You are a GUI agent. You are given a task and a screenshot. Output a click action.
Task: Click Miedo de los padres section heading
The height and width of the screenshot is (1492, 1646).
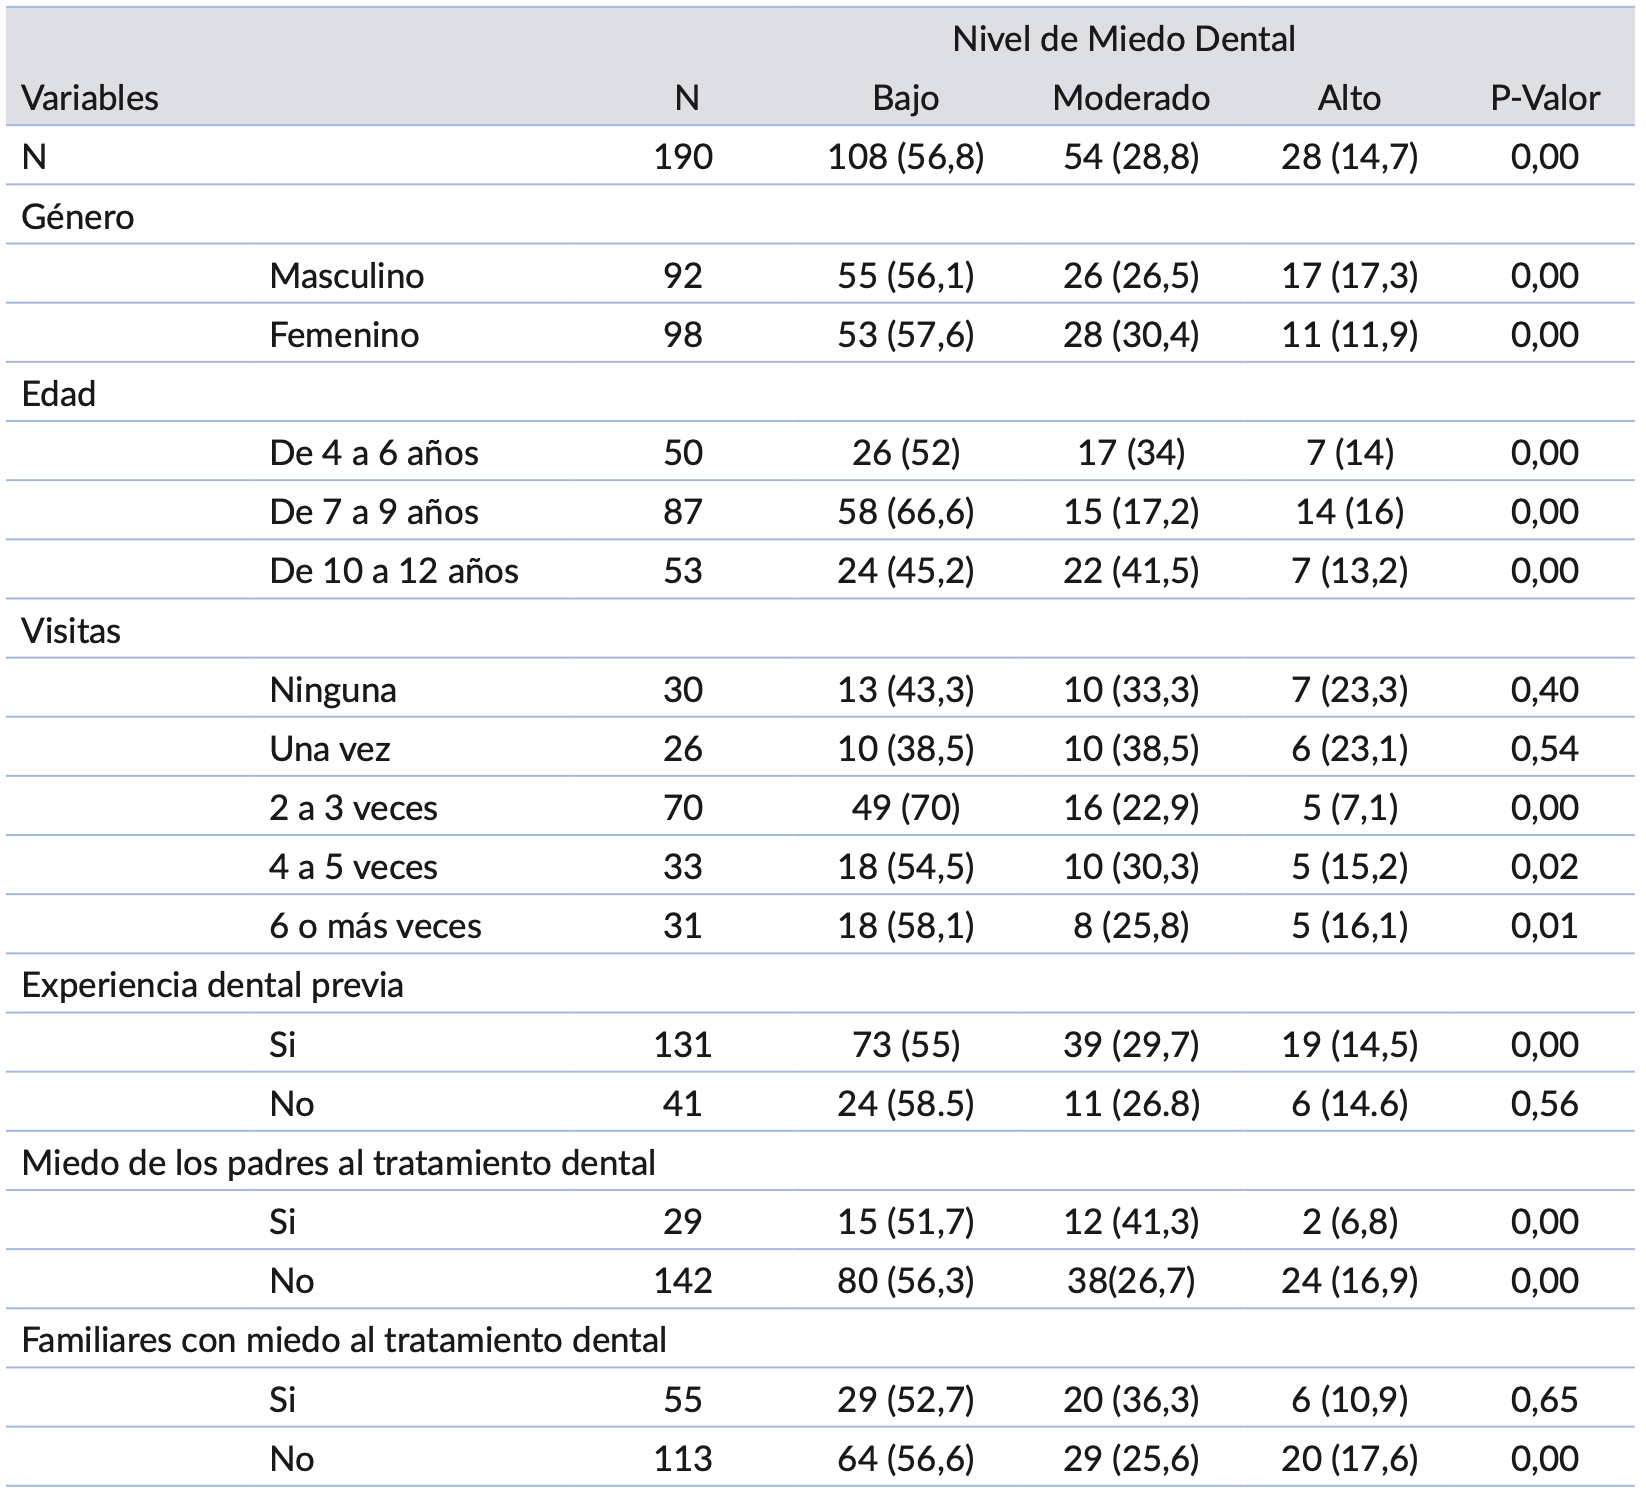point(338,1163)
